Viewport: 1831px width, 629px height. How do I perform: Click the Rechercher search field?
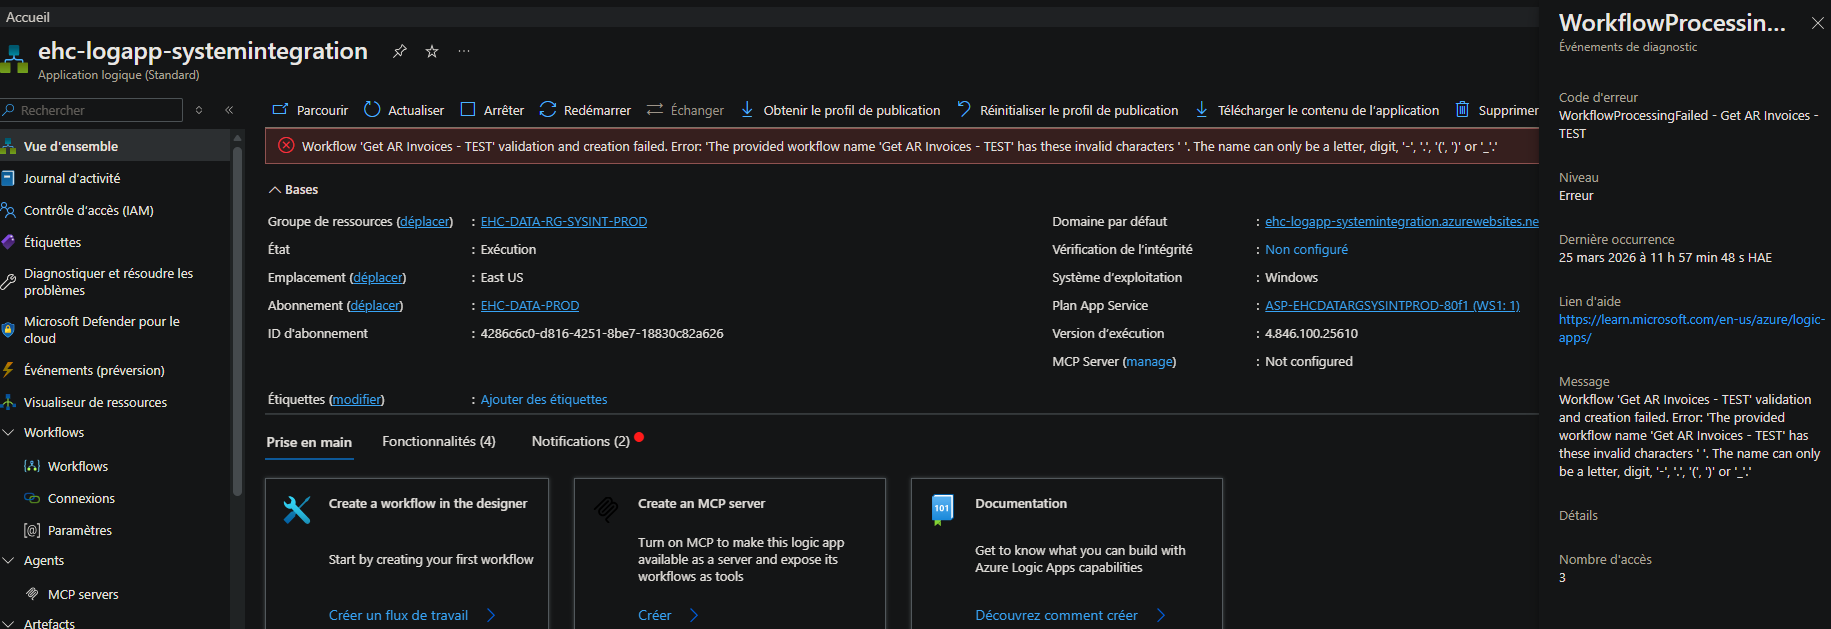(92, 110)
